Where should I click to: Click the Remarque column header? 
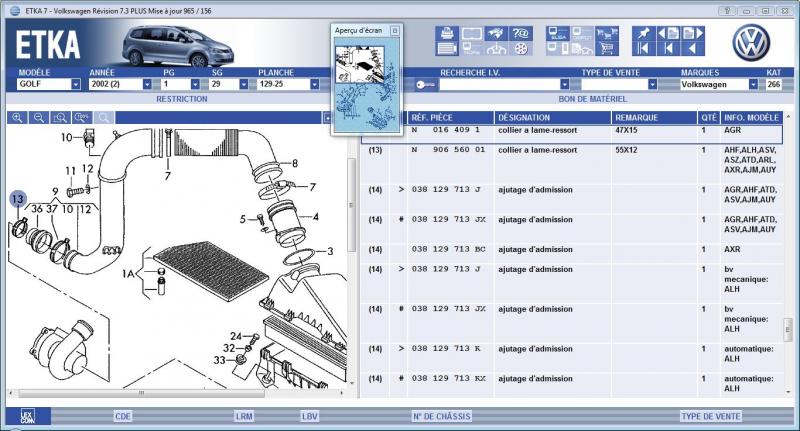(655, 118)
